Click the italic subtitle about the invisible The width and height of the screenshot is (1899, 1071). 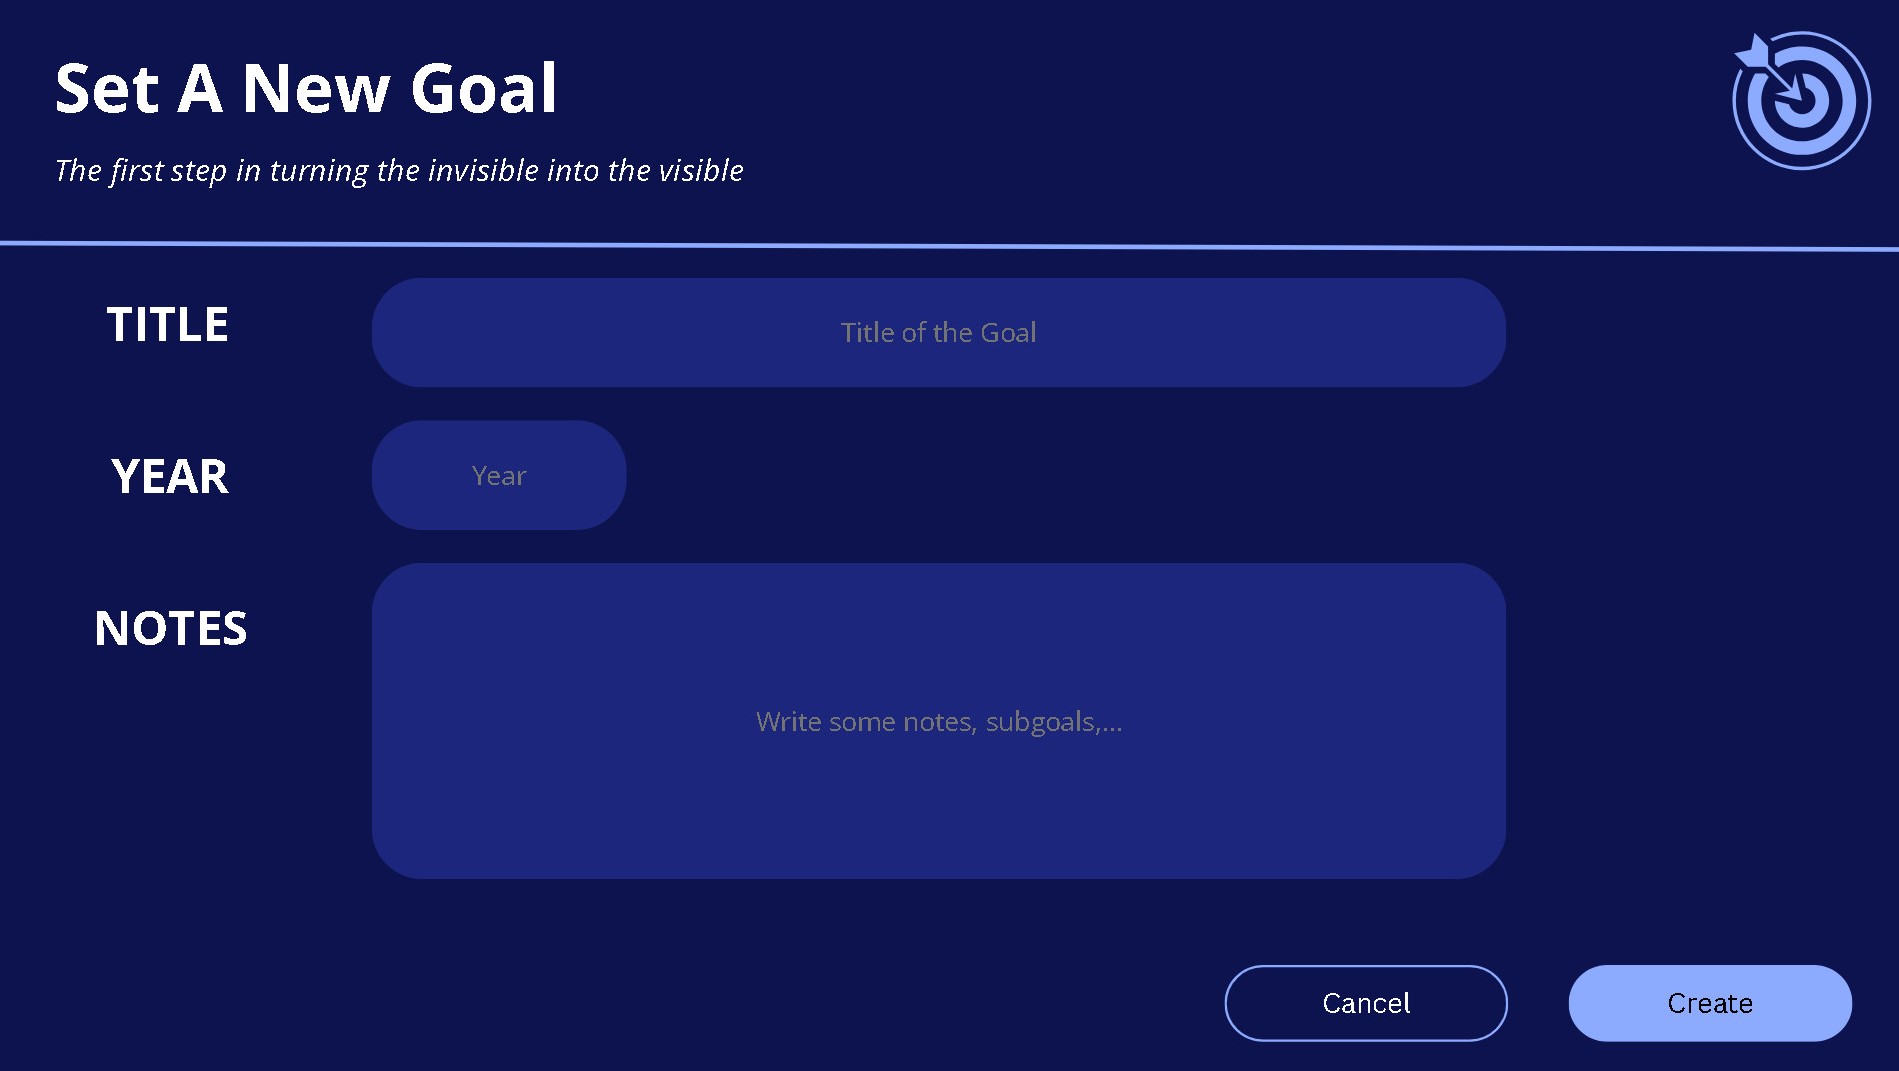point(399,171)
